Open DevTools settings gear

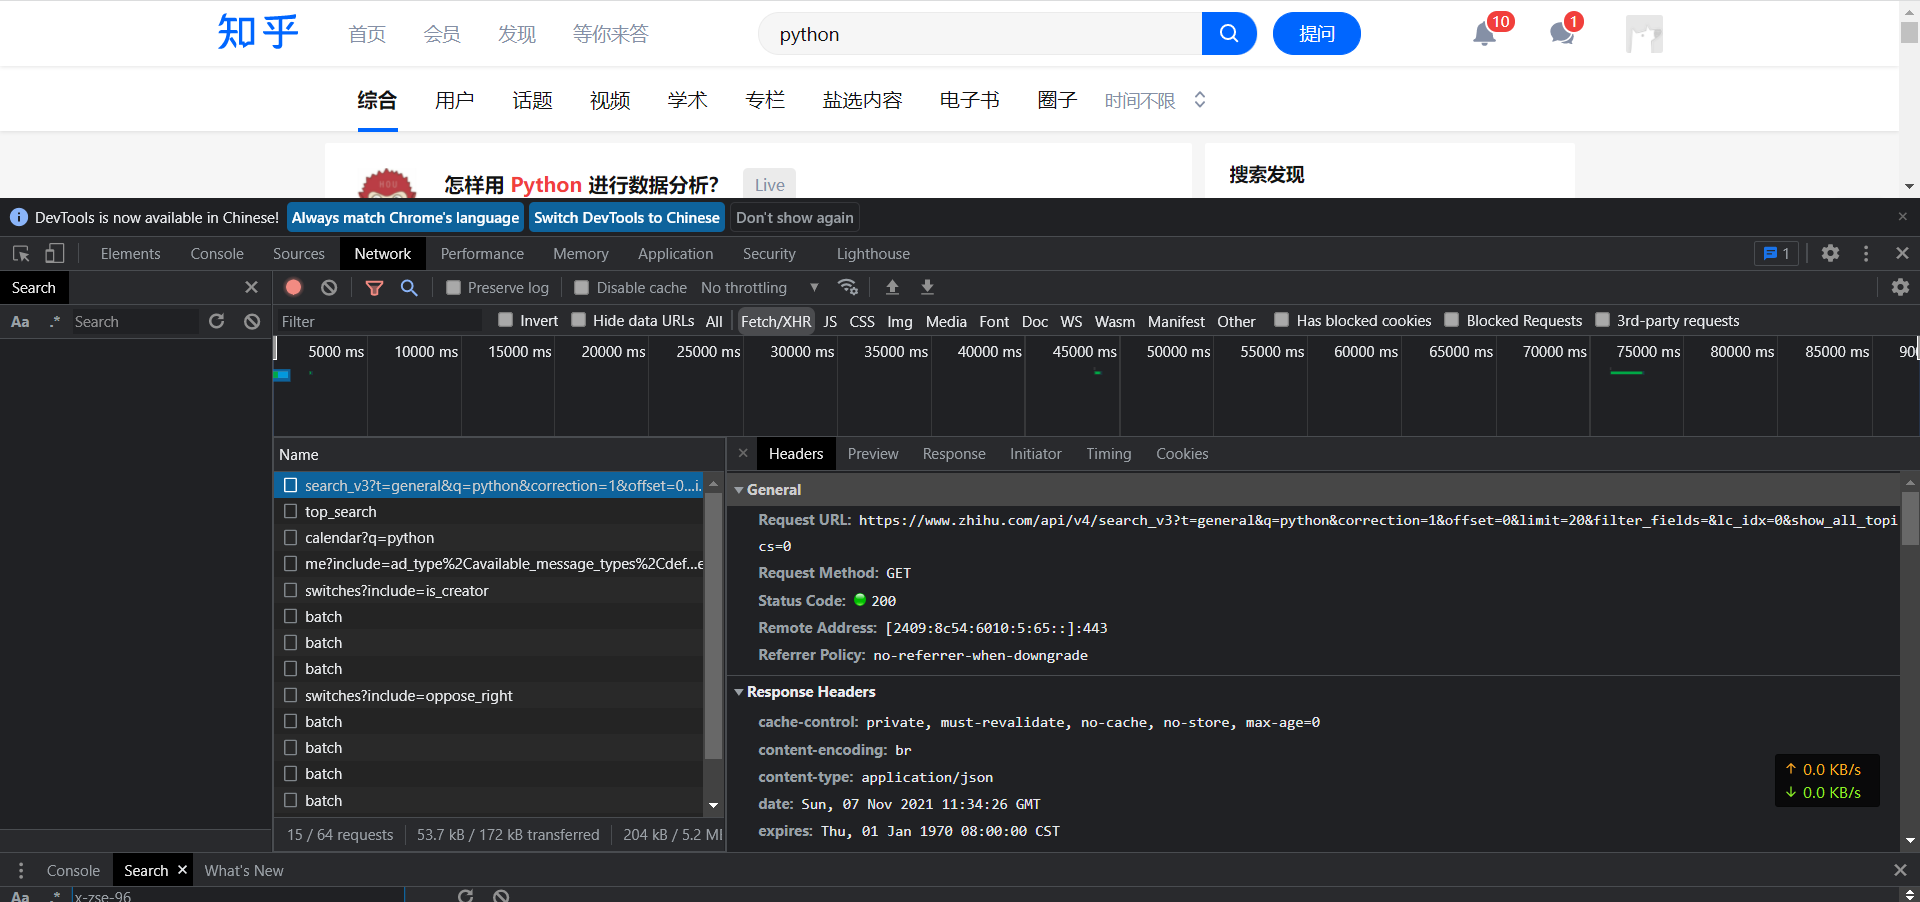click(x=1831, y=253)
